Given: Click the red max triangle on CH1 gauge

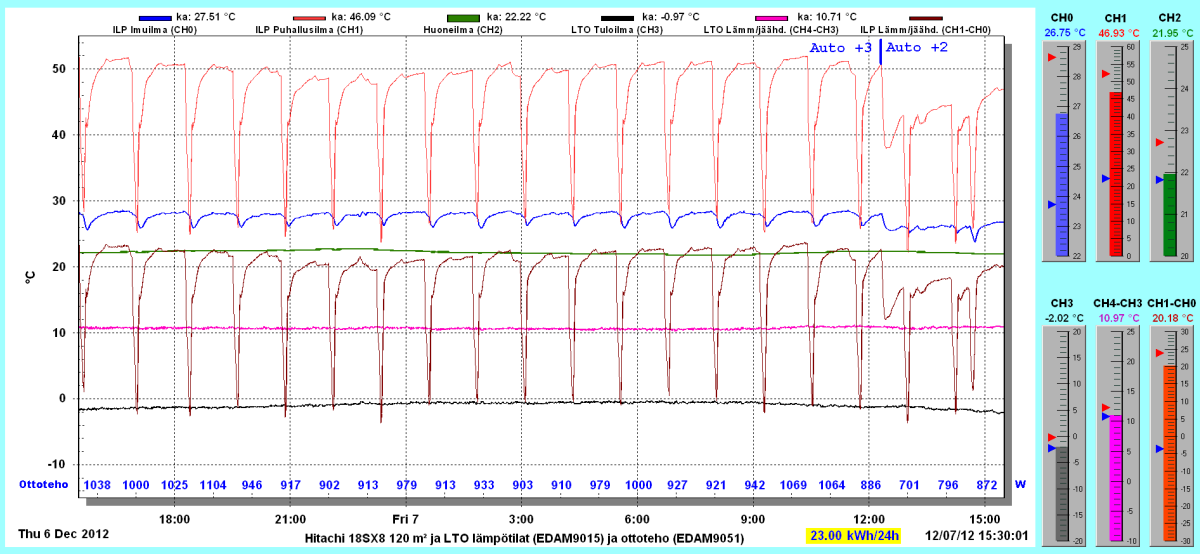Looking at the screenshot, I should (1105, 74).
